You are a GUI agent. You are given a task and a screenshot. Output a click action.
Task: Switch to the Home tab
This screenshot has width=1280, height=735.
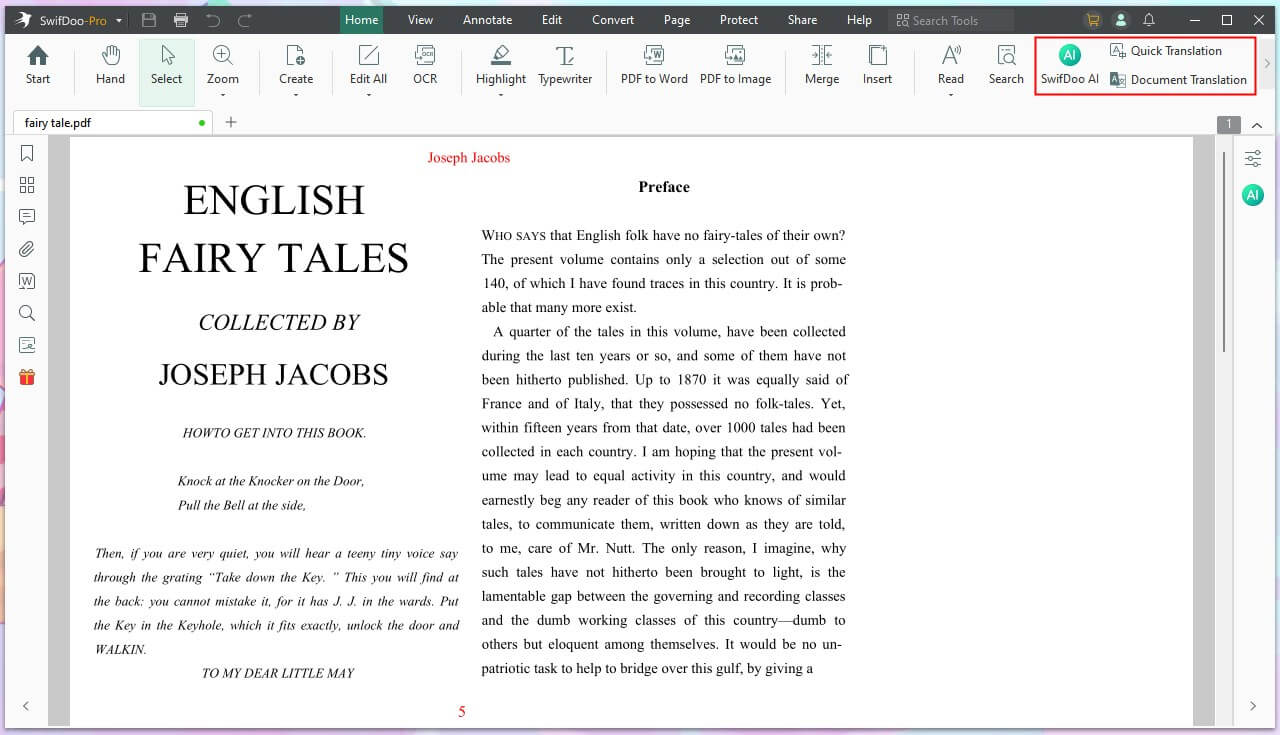[361, 20]
